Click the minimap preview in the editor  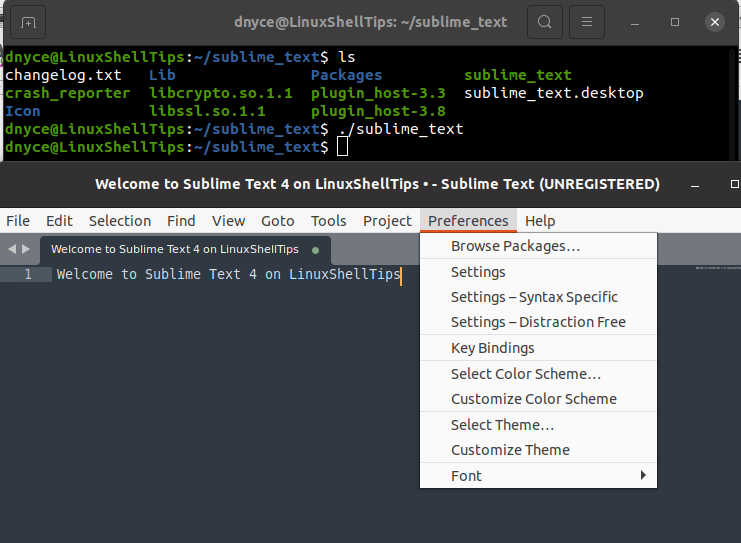717,268
